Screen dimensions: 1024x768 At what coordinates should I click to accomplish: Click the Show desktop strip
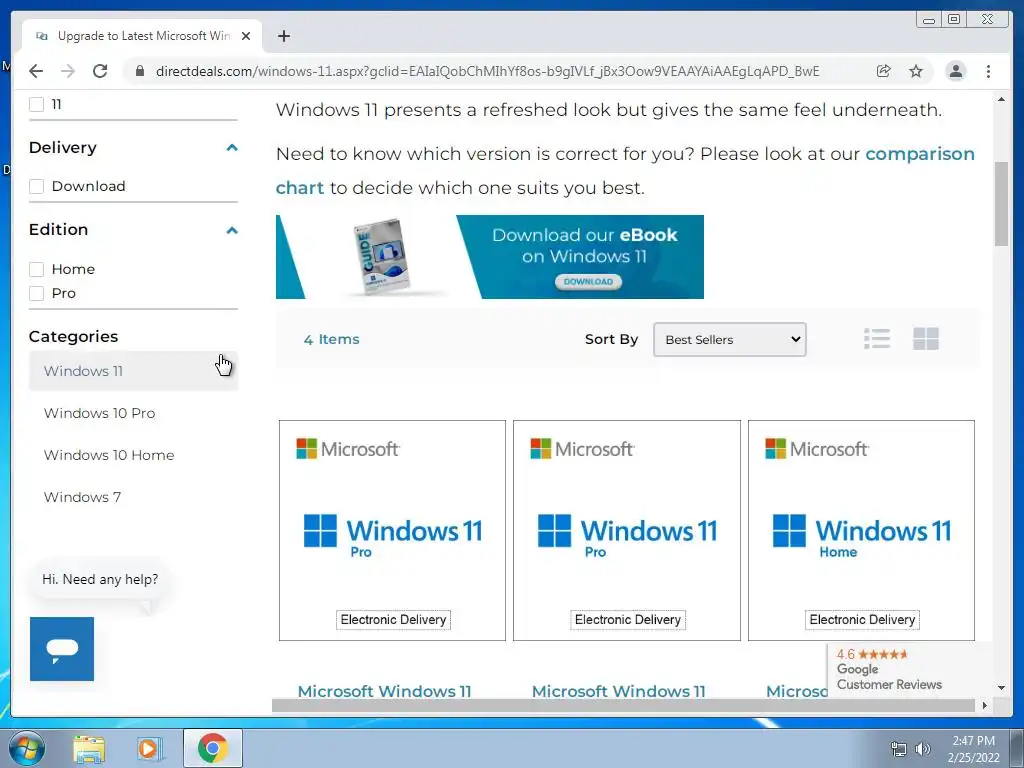1017,748
